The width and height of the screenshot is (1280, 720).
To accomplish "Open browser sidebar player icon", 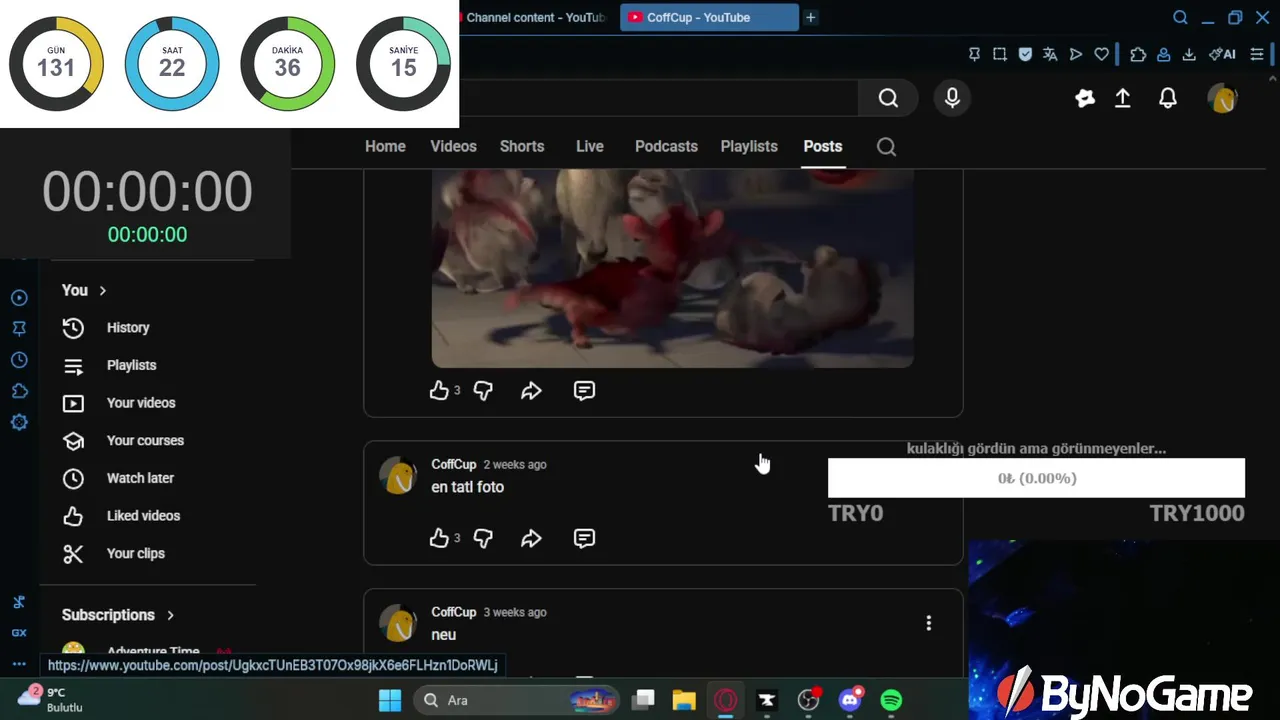I will pos(19,298).
